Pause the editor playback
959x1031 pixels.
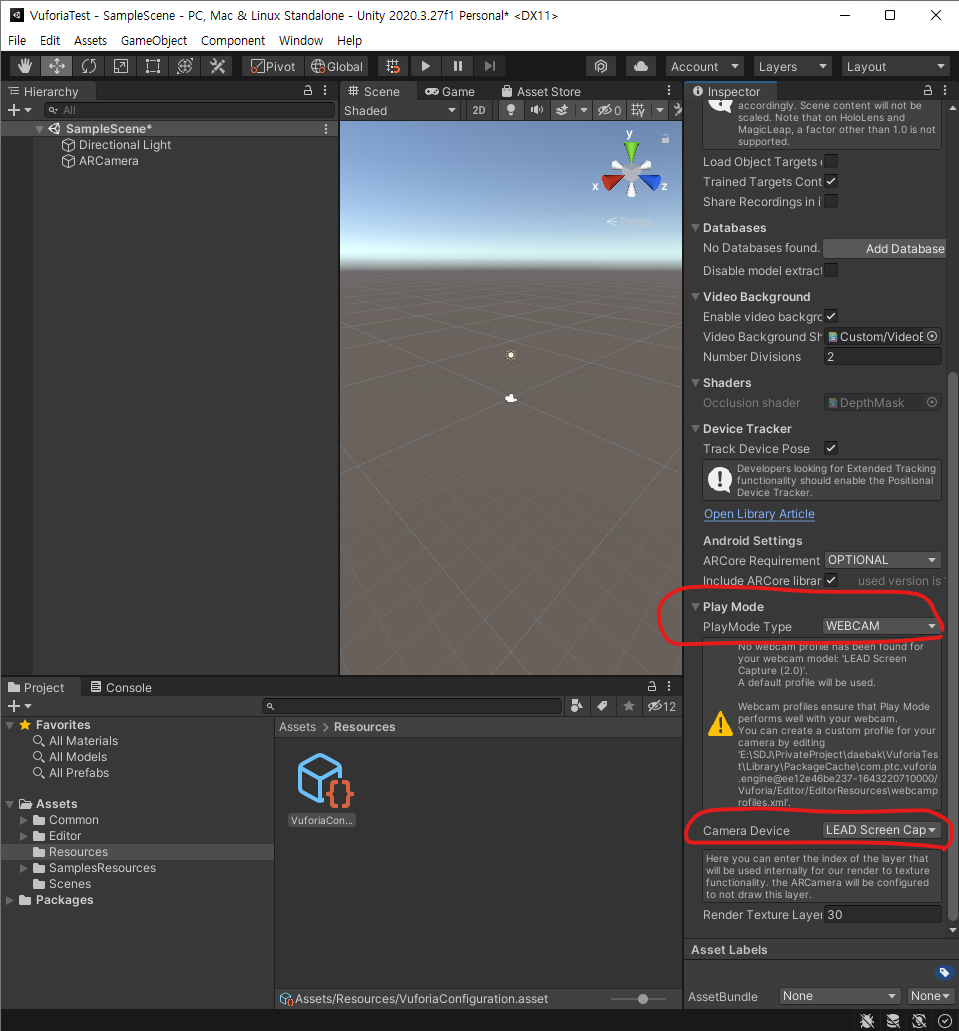pos(458,66)
